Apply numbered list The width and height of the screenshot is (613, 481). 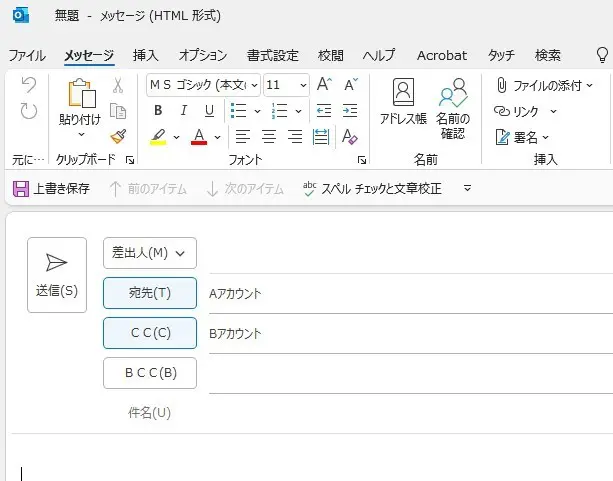coord(280,111)
